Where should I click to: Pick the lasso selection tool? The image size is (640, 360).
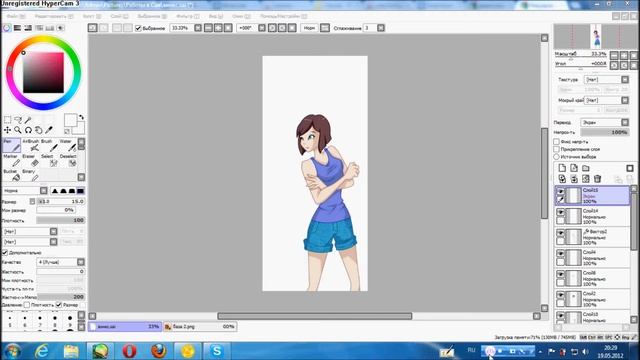[x=18, y=120]
